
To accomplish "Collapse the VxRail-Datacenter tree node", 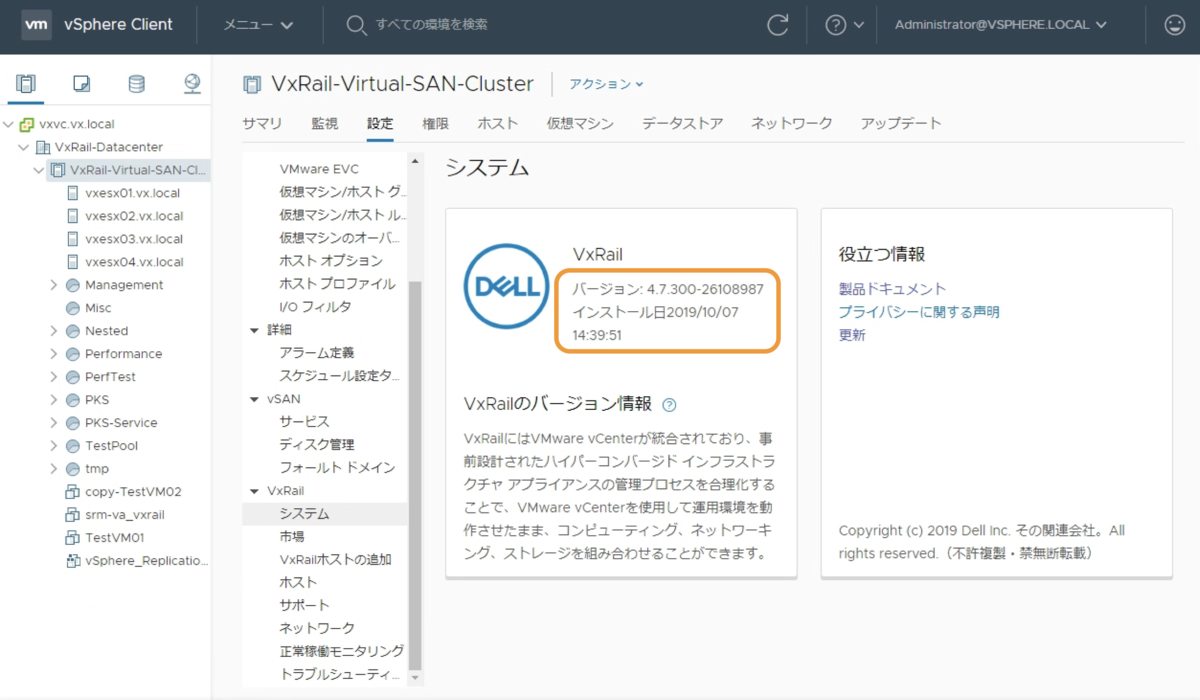I will 25,148.
